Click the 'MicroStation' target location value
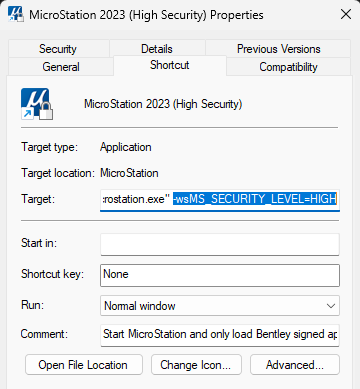 click(129, 173)
